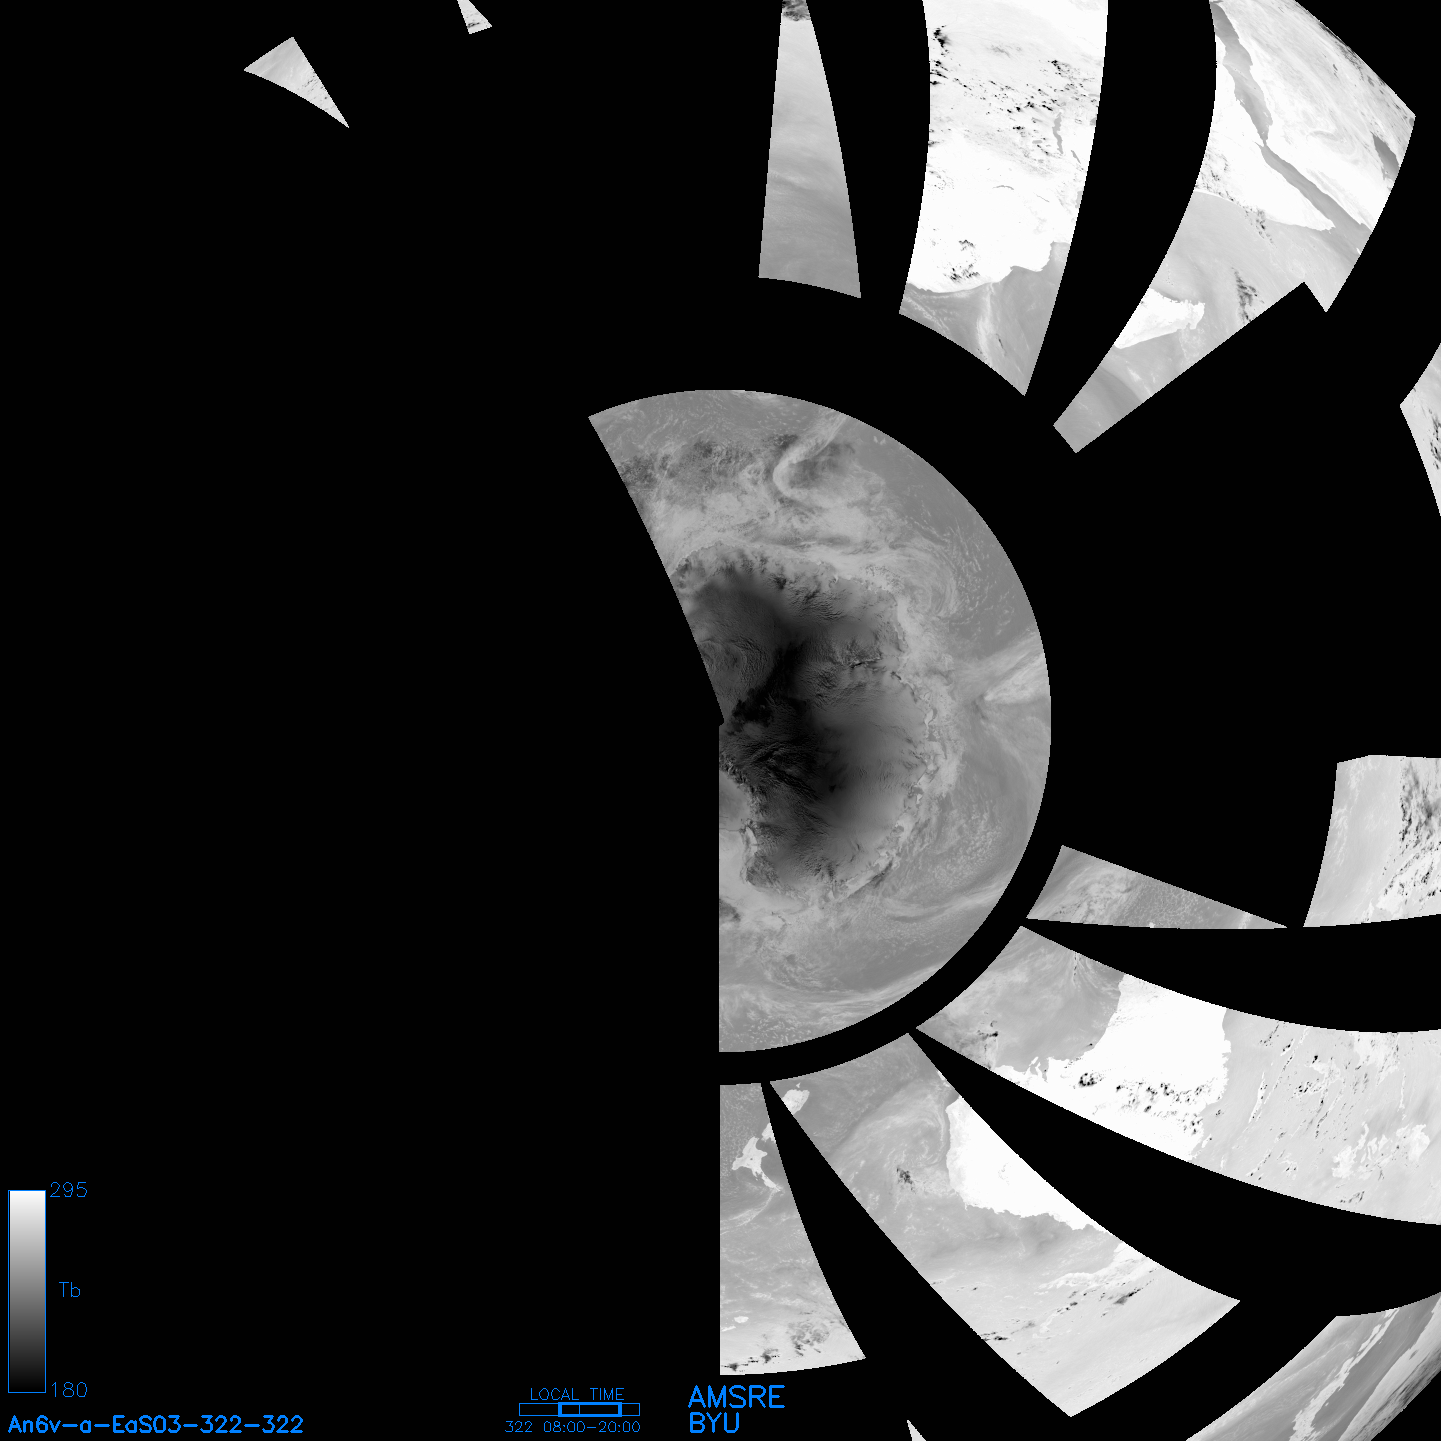Click the An6v-a-EaS03-322-322 filename label

click(156, 1424)
